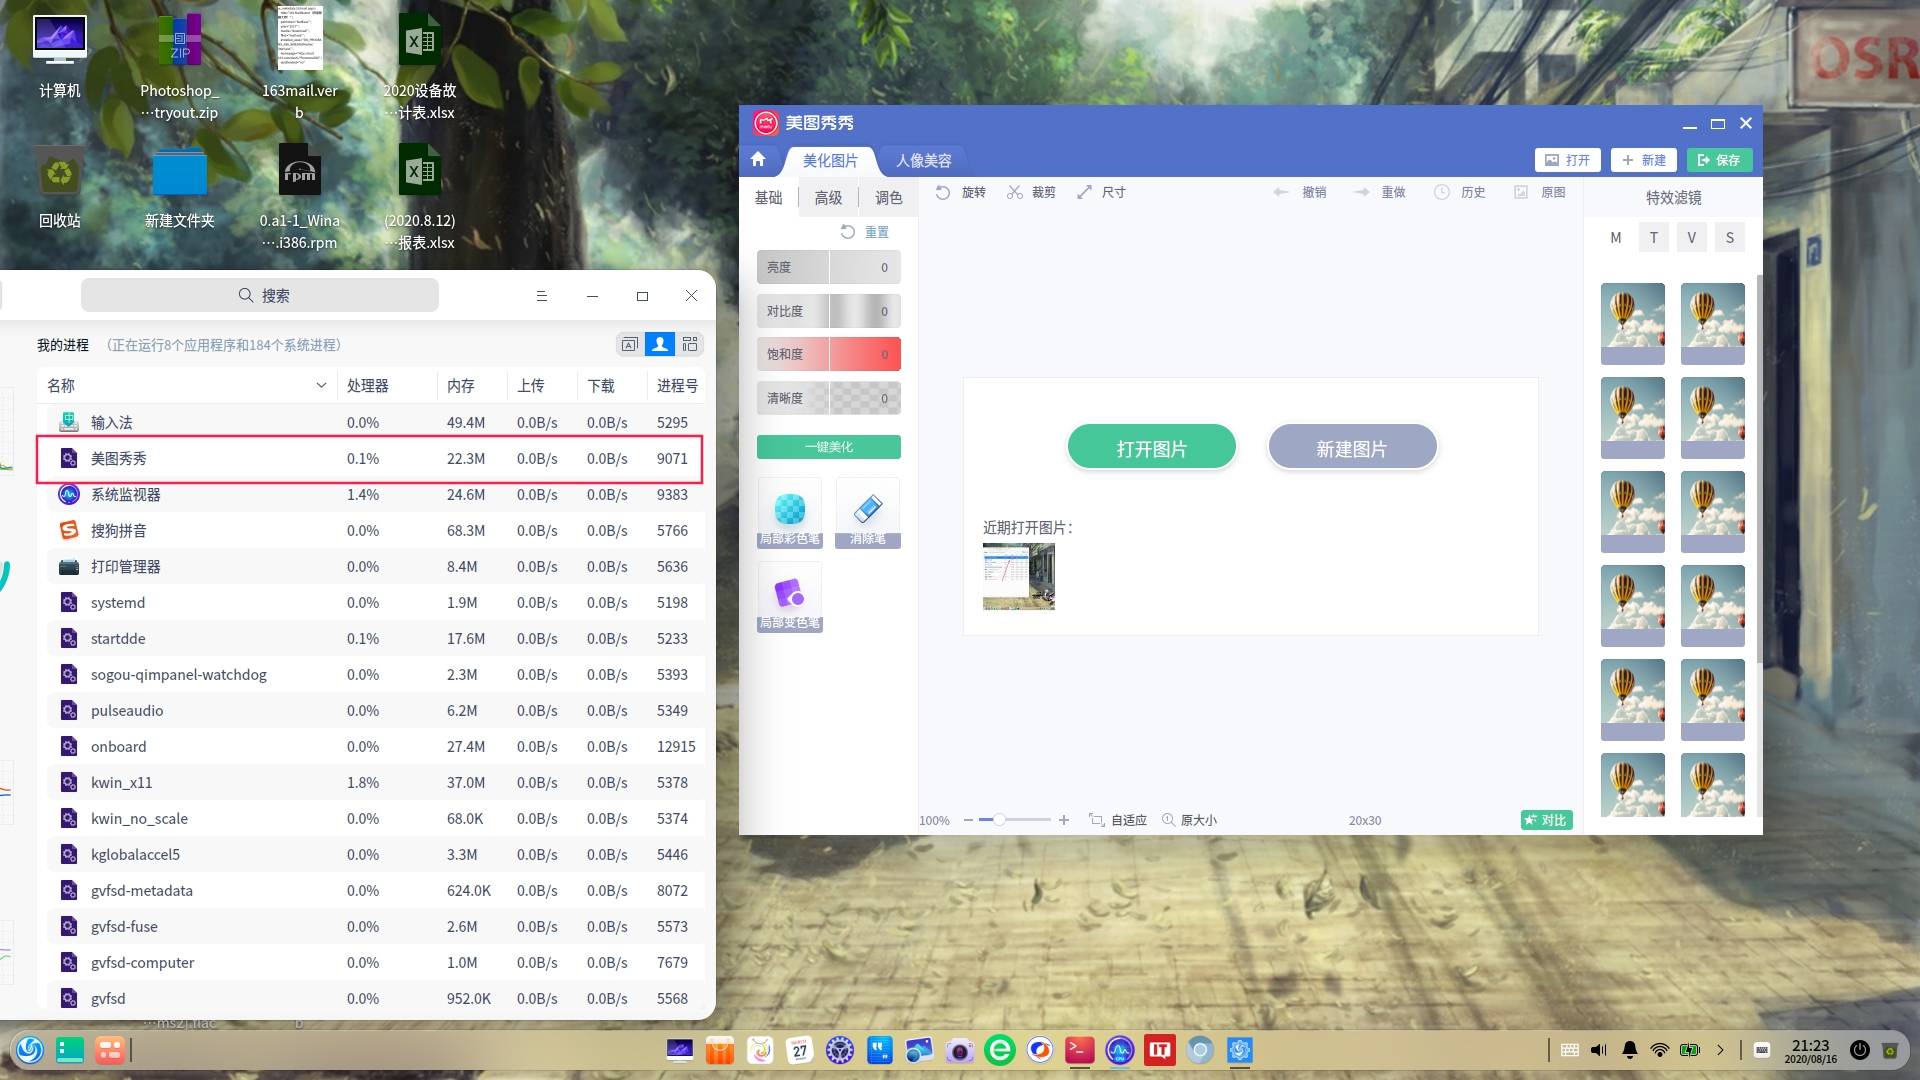Adjust the 清晰度 sharpness slider
The image size is (1920, 1080).
tap(829, 399)
